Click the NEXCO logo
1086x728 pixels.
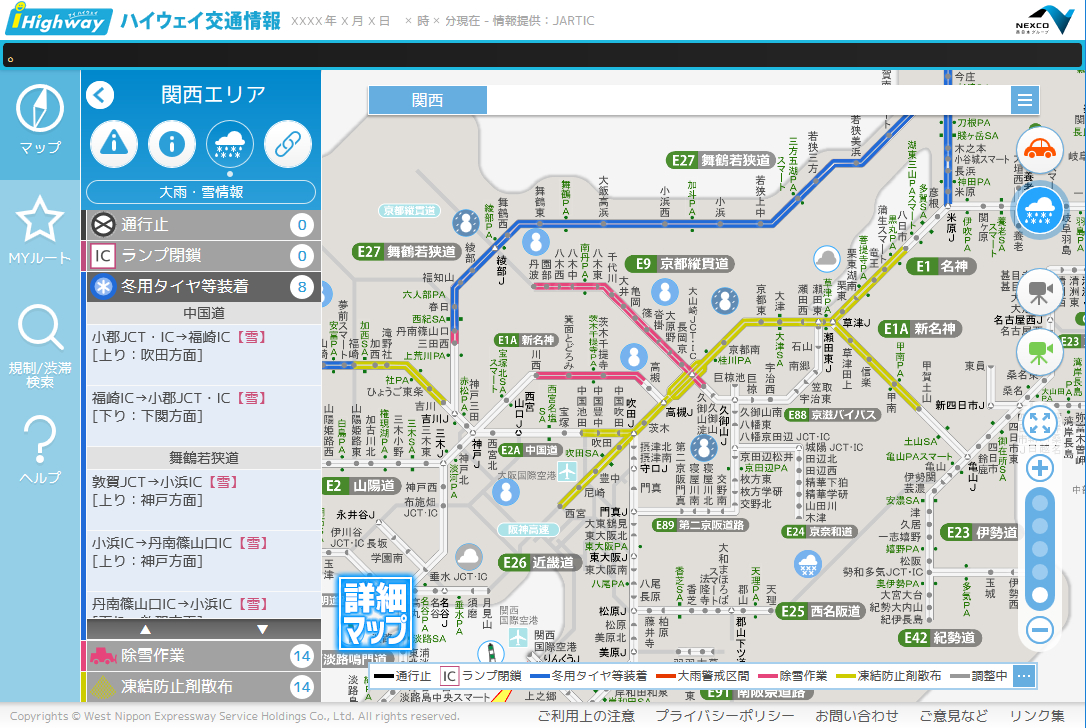tap(1043, 19)
